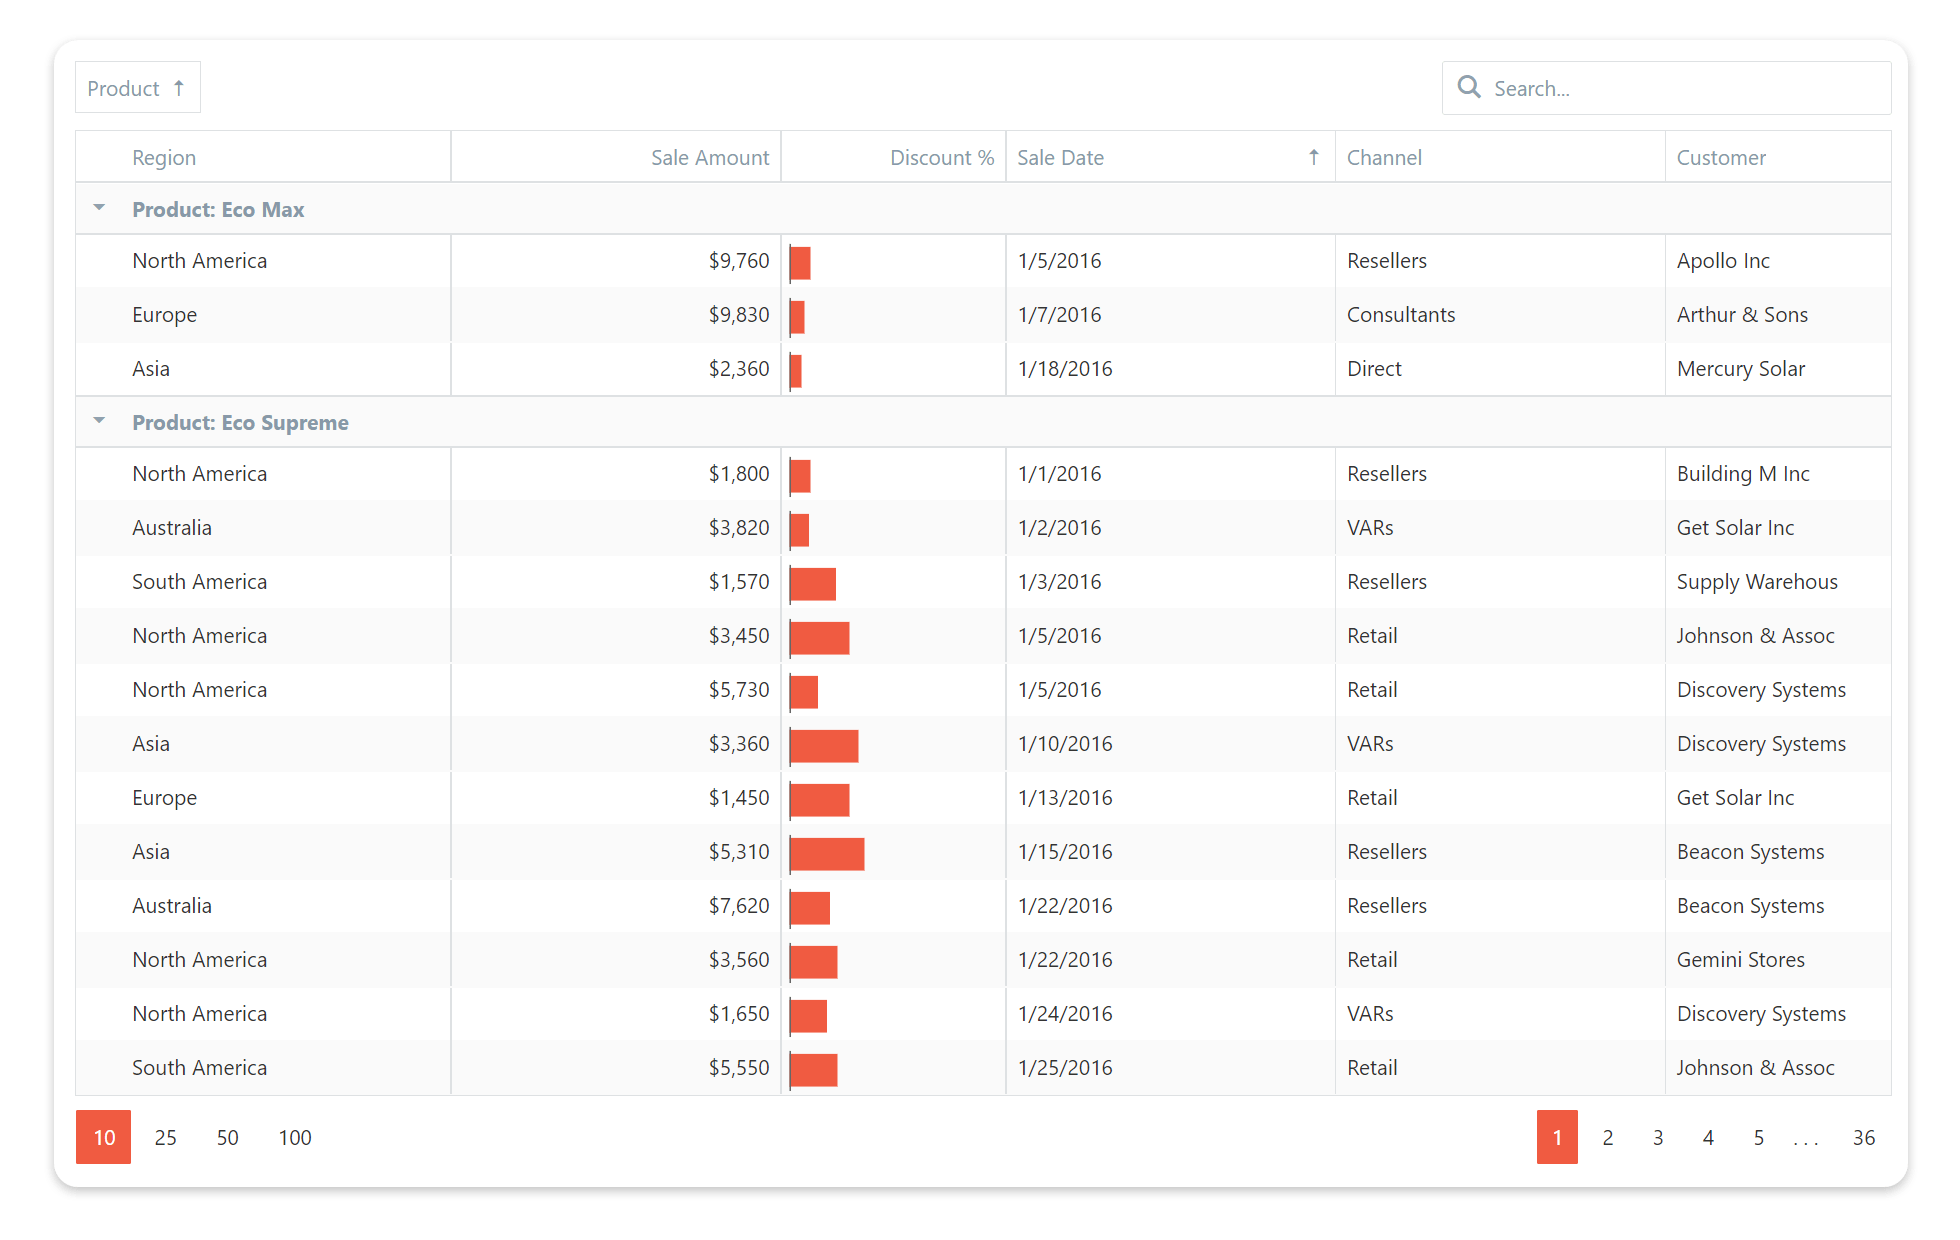Select page 1 in pager
The width and height of the screenshot is (1960, 1240).
(x=1557, y=1137)
